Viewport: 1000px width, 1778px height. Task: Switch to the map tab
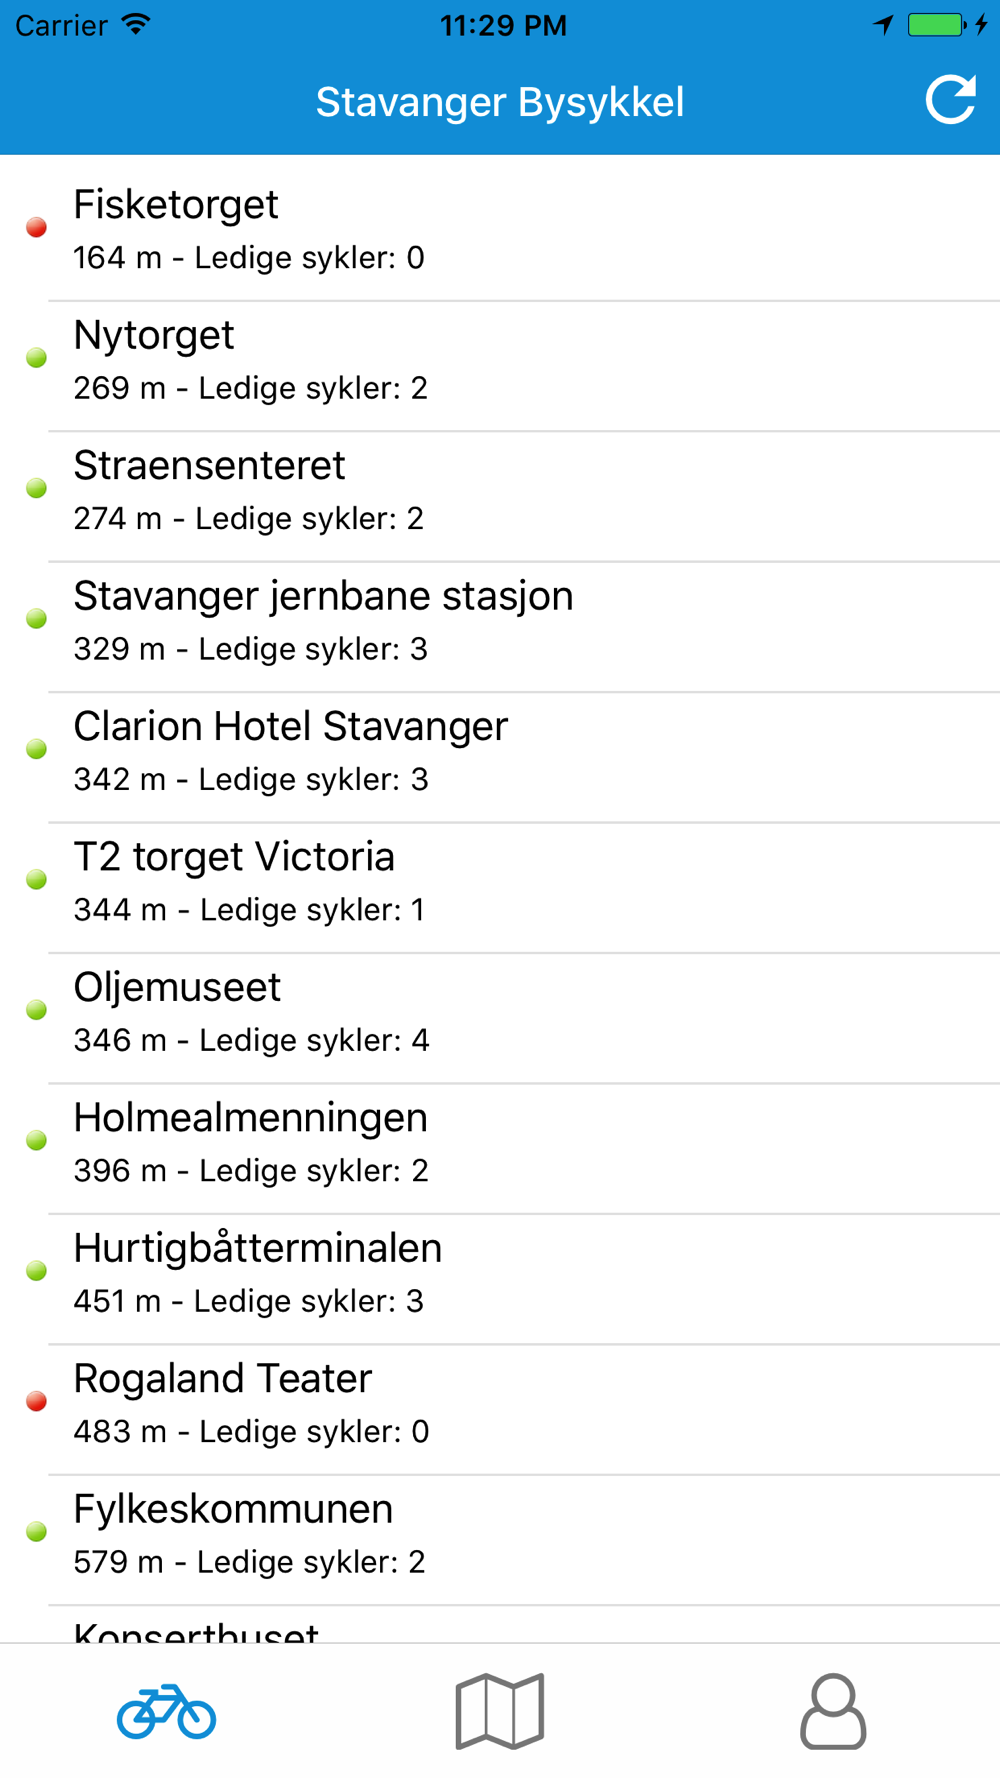[500, 1711]
